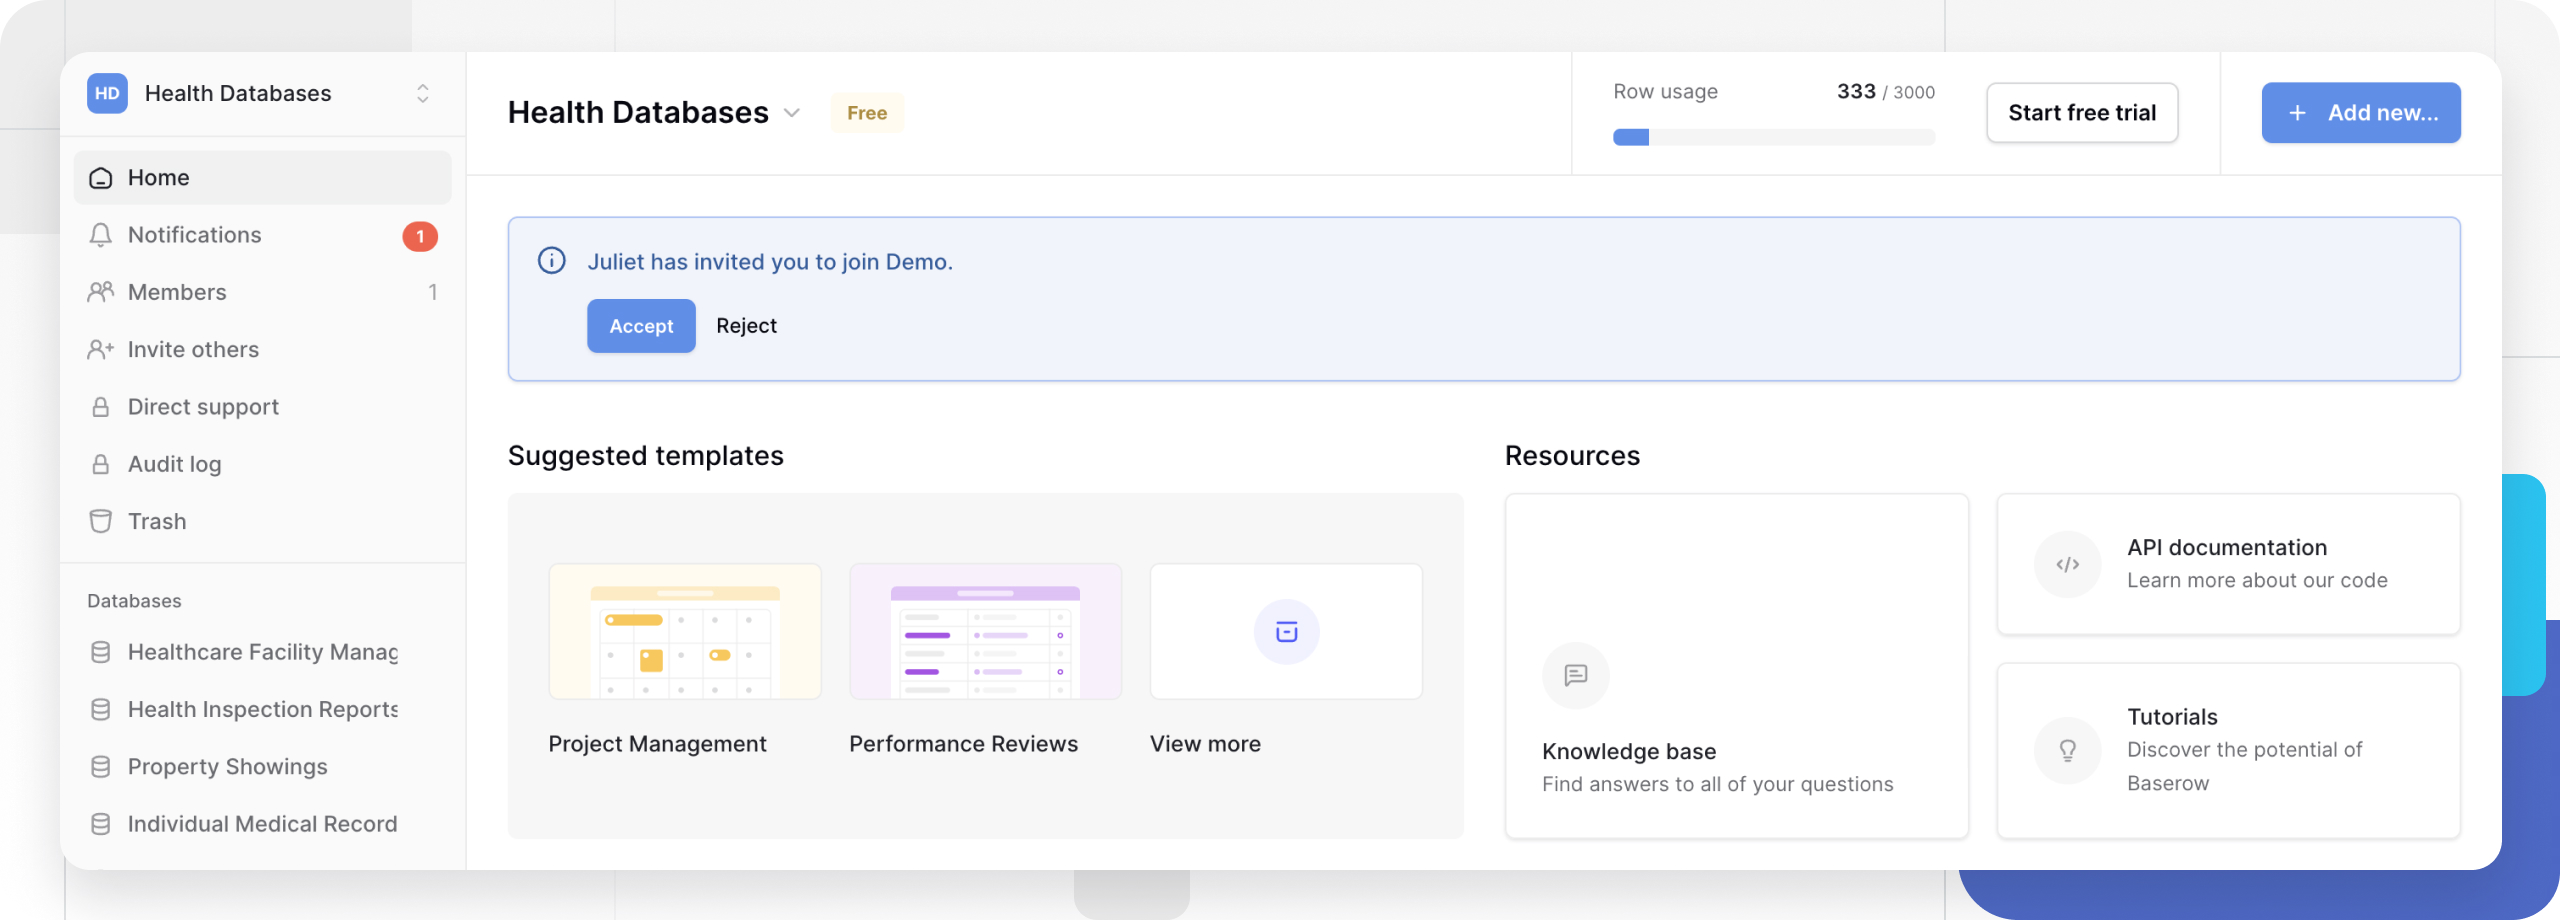2560x920 pixels.
Task: Open the workspace switcher chevron
Action: pyautogui.click(x=423, y=93)
